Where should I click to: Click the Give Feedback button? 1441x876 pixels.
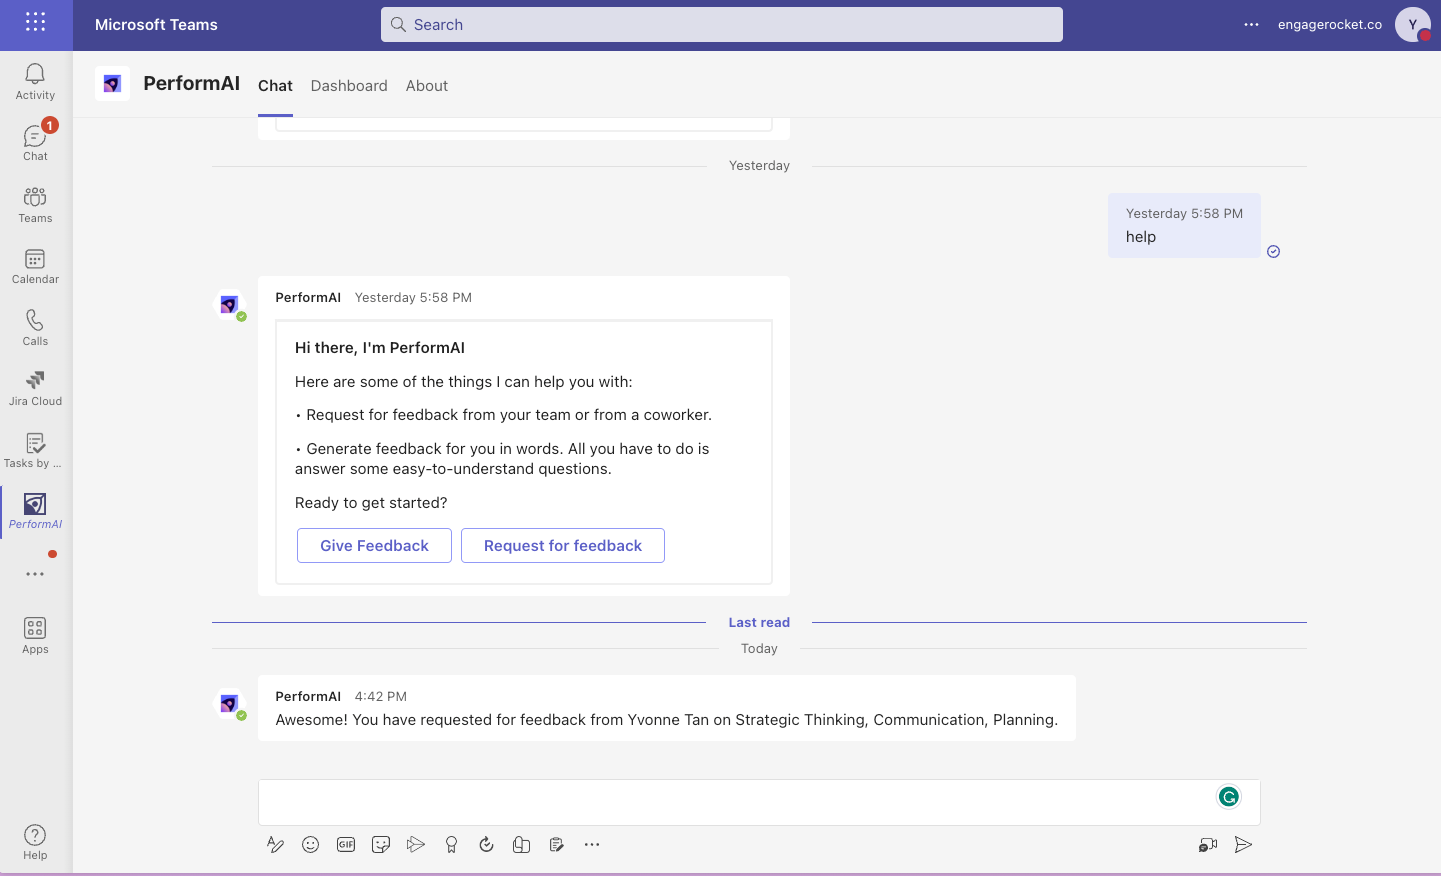tap(374, 546)
